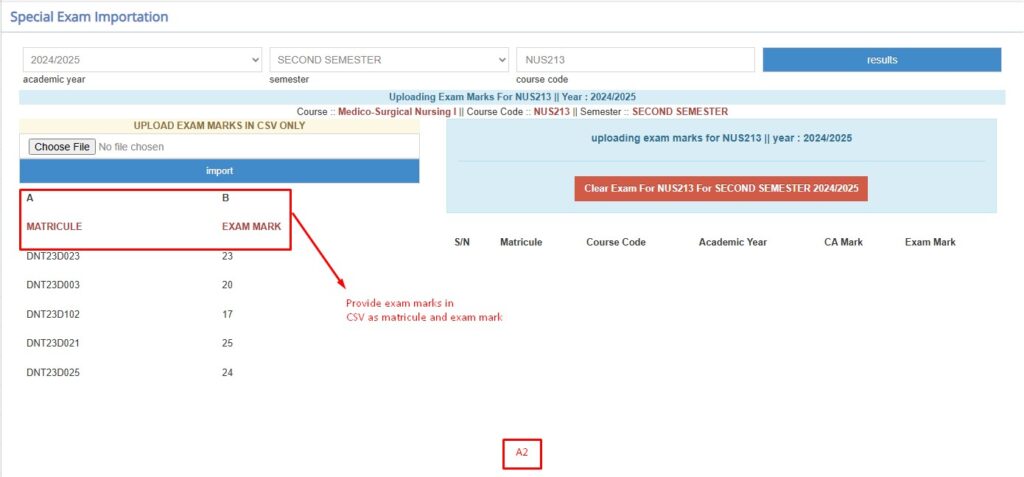Click the red MATRICULE sample heading
The image size is (1024, 477).
pos(54,227)
